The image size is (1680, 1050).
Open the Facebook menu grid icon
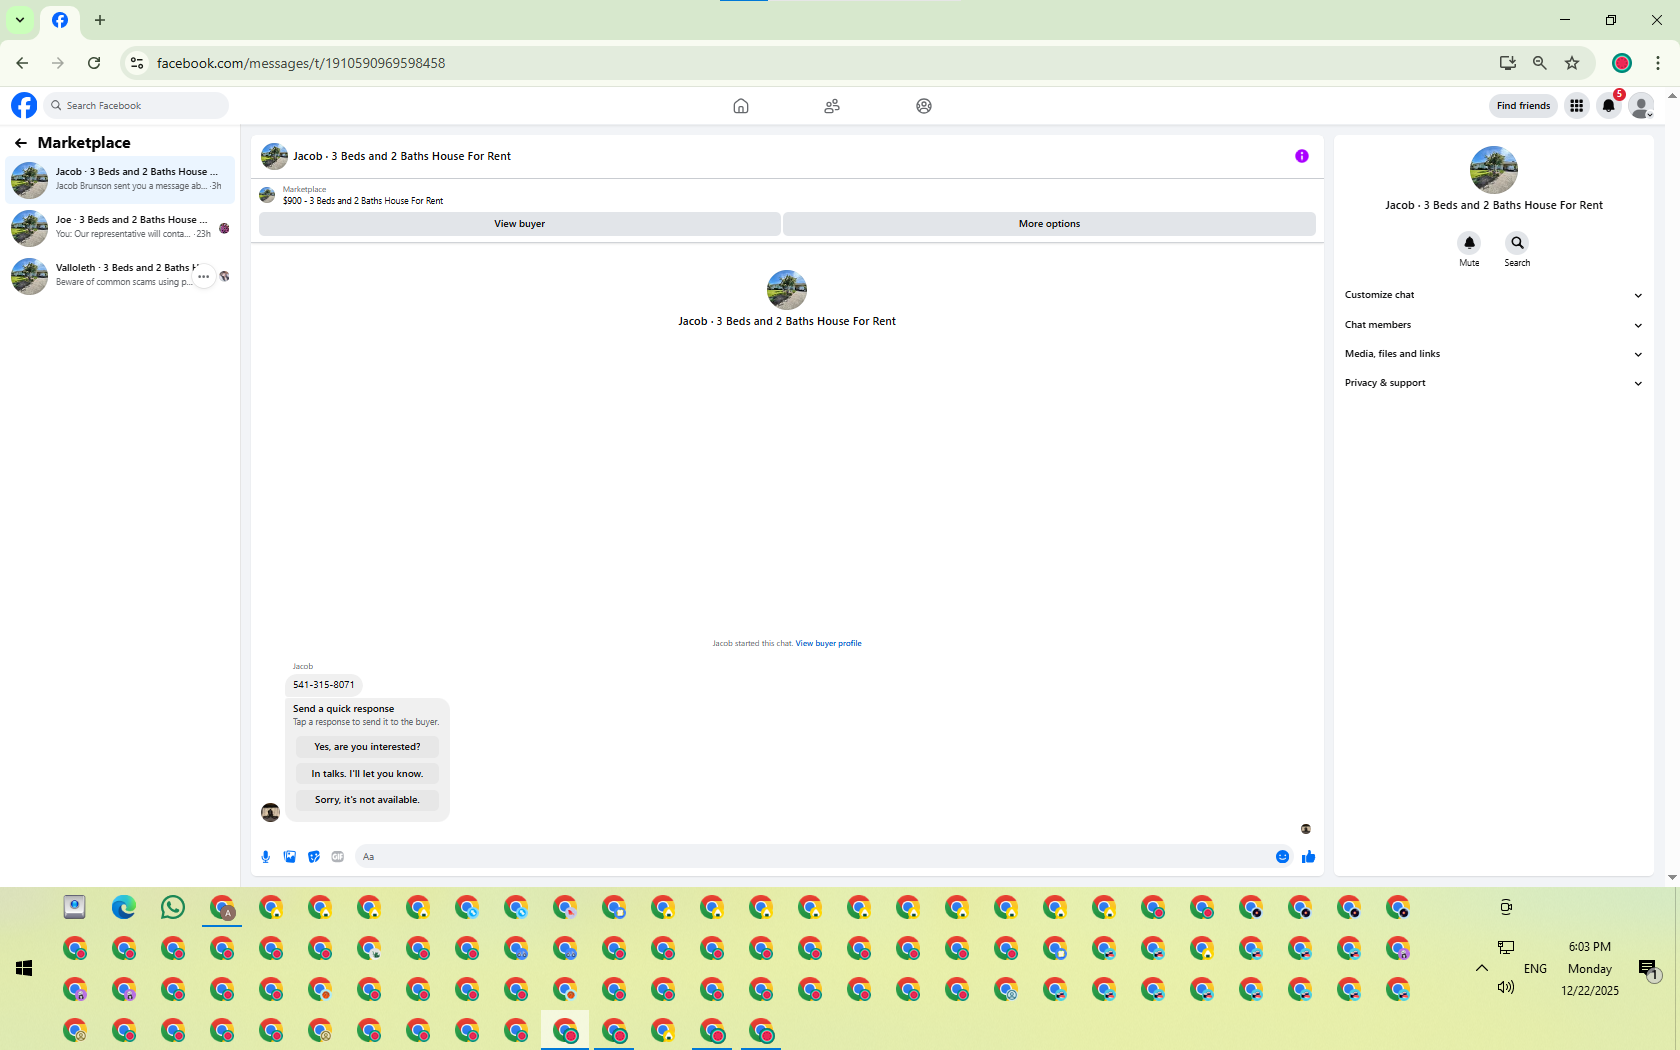point(1577,105)
